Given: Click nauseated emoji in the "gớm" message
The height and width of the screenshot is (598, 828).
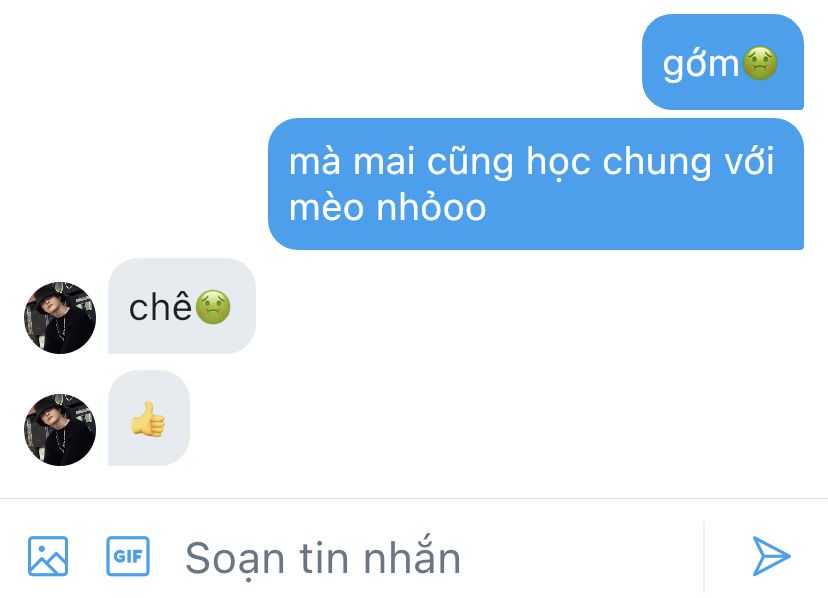Looking at the screenshot, I should point(760,63).
